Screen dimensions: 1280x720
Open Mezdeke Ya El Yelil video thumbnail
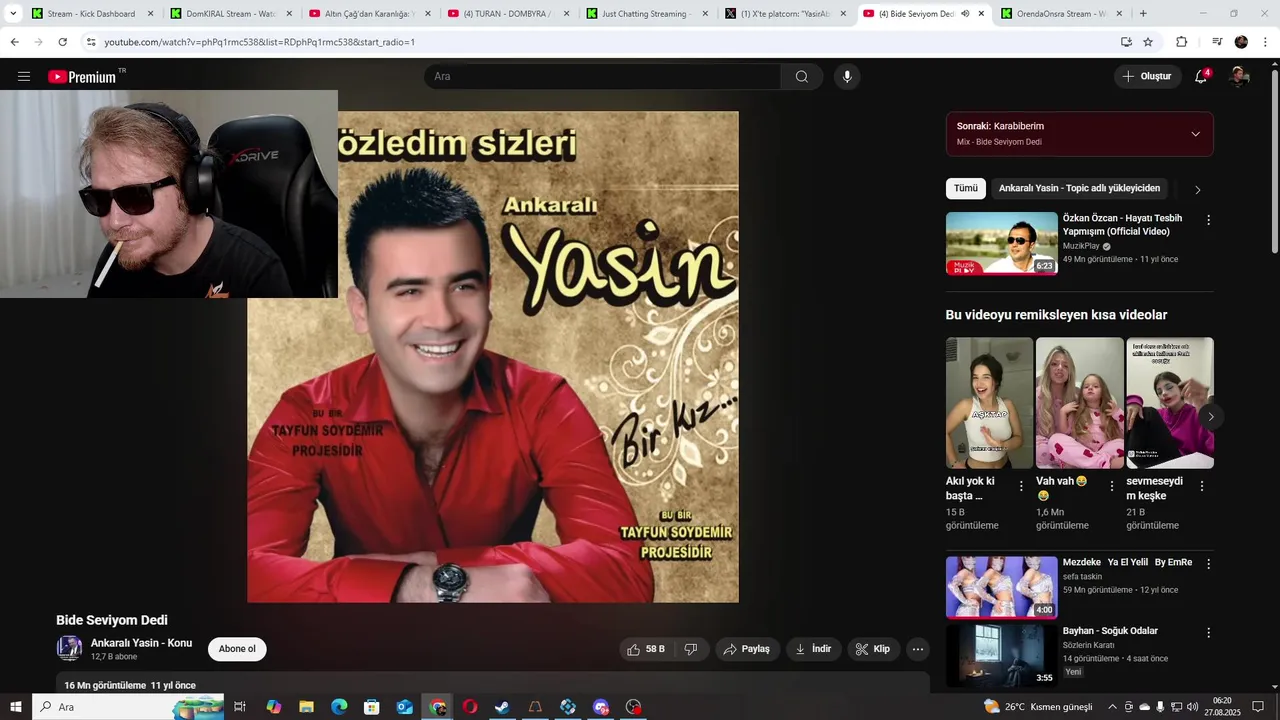click(x=1002, y=588)
